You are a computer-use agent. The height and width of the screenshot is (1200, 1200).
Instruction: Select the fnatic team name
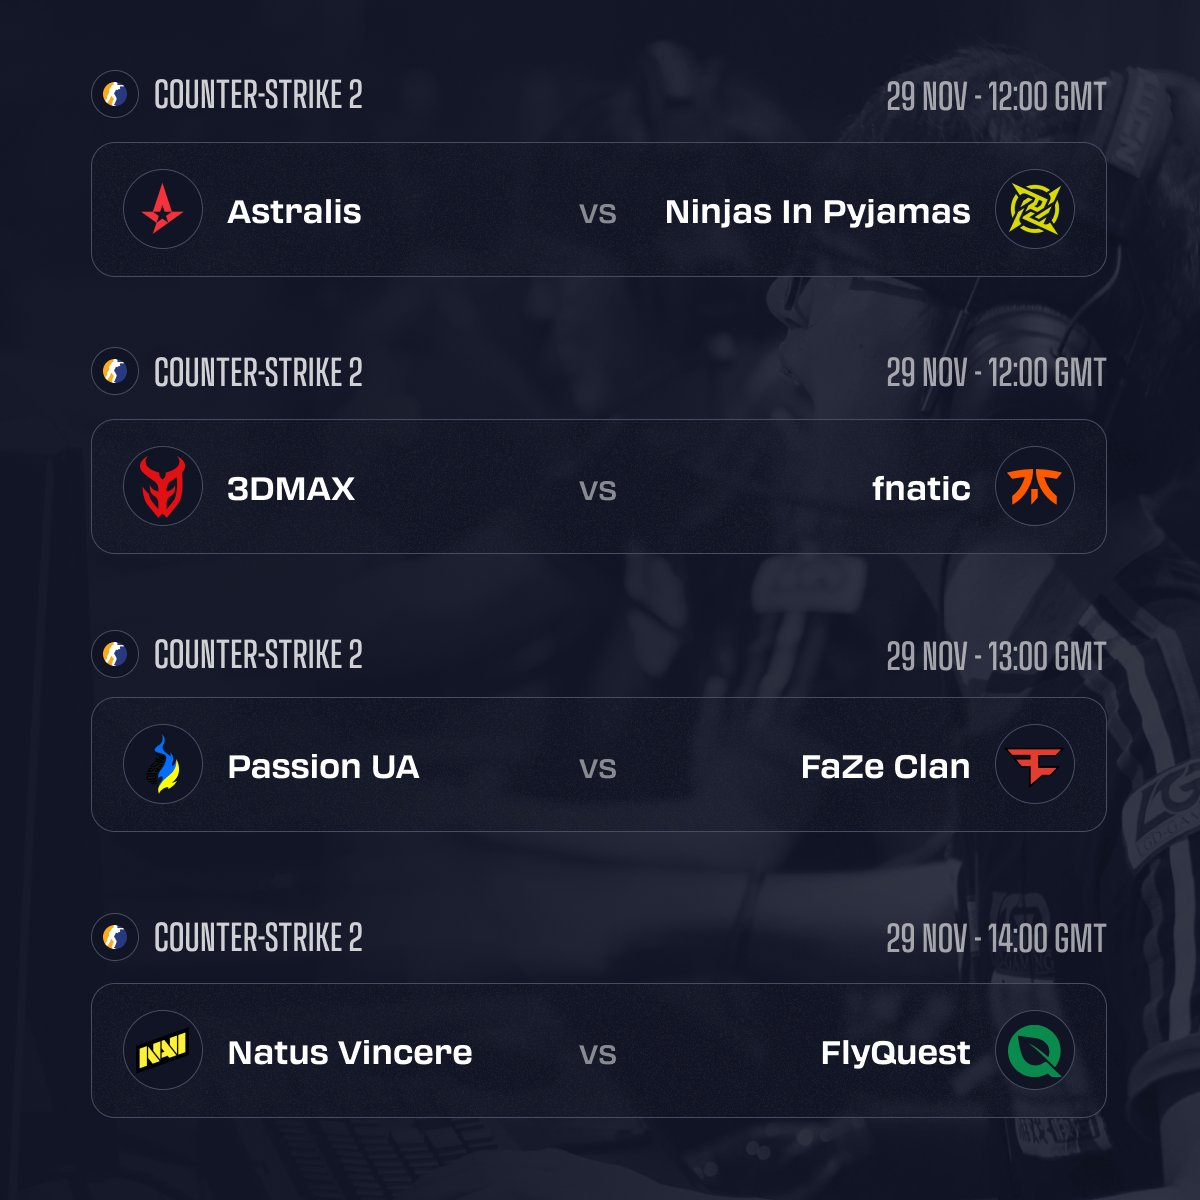tap(921, 489)
